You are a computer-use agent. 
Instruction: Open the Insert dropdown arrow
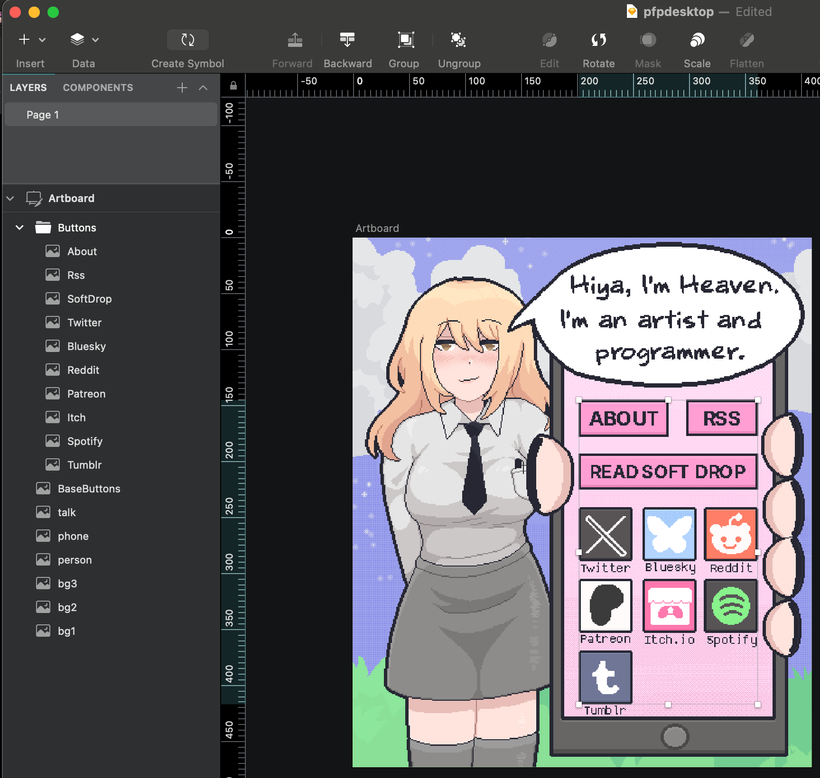point(42,40)
